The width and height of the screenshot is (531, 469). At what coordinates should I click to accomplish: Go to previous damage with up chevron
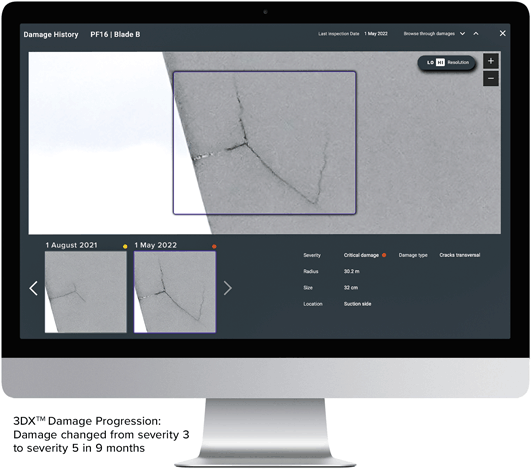[x=476, y=34]
